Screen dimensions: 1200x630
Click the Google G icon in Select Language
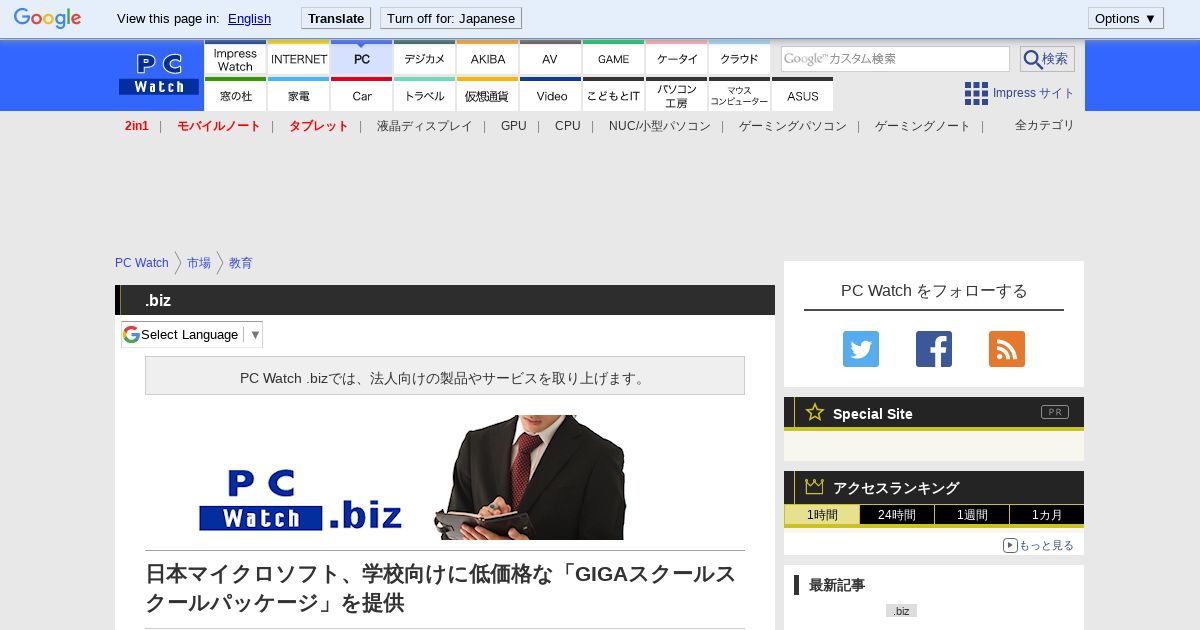tap(131, 334)
